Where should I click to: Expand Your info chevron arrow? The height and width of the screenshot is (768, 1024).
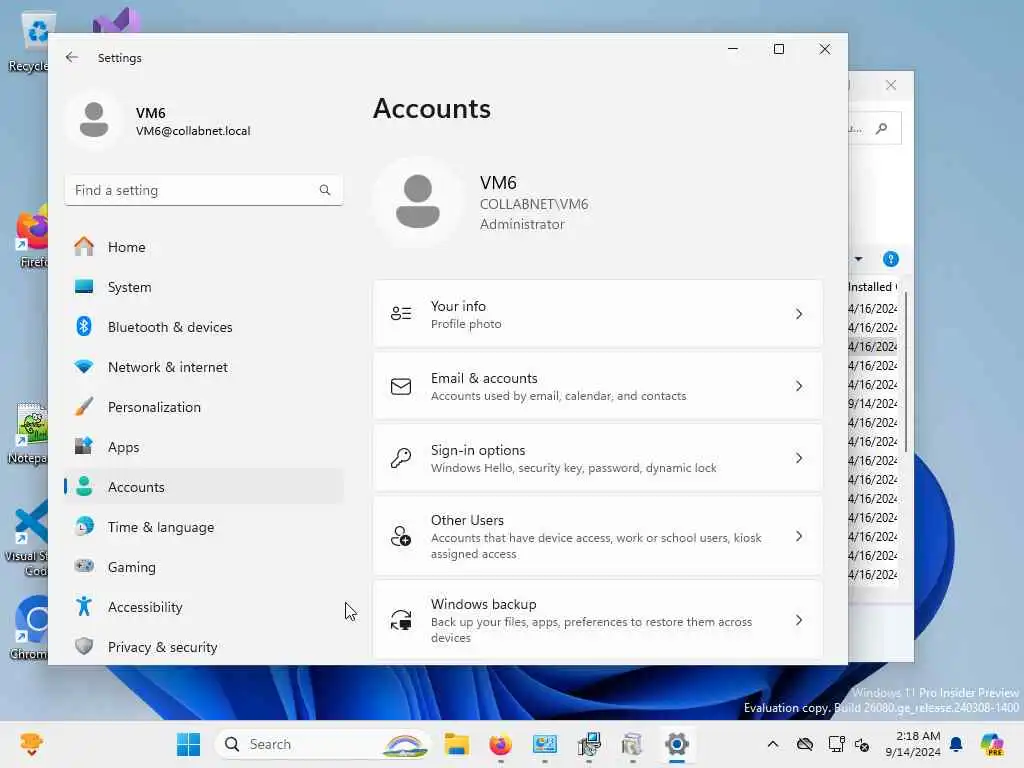coord(799,314)
